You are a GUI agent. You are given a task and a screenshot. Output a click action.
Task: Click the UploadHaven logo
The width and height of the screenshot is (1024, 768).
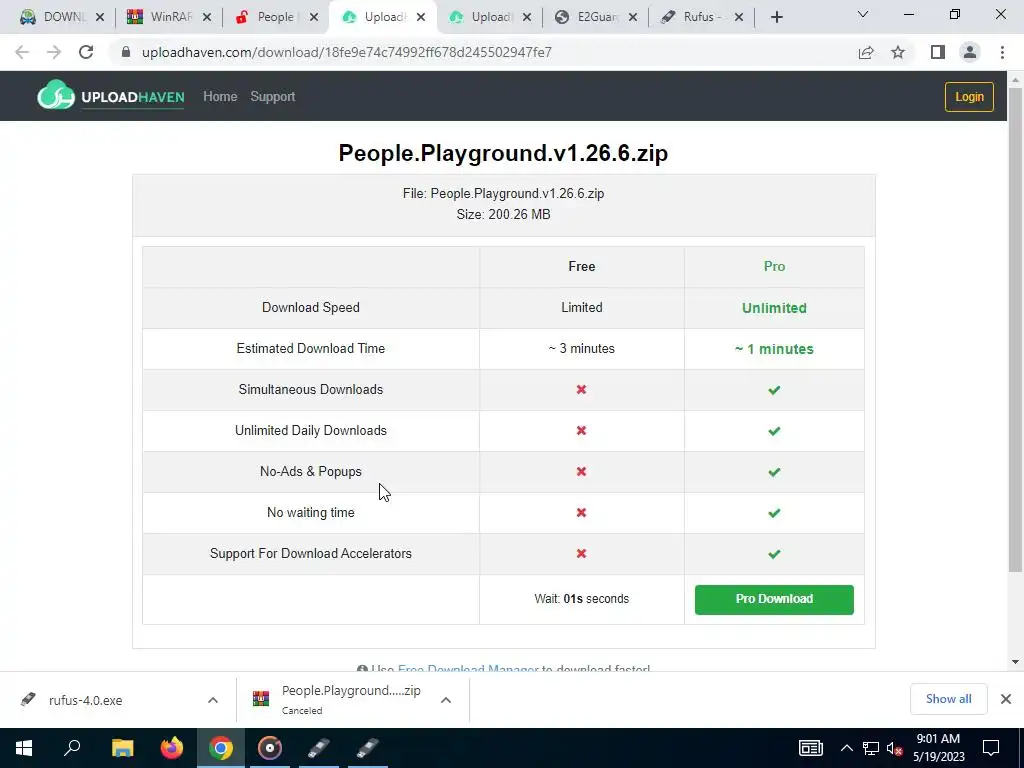[111, 97]
